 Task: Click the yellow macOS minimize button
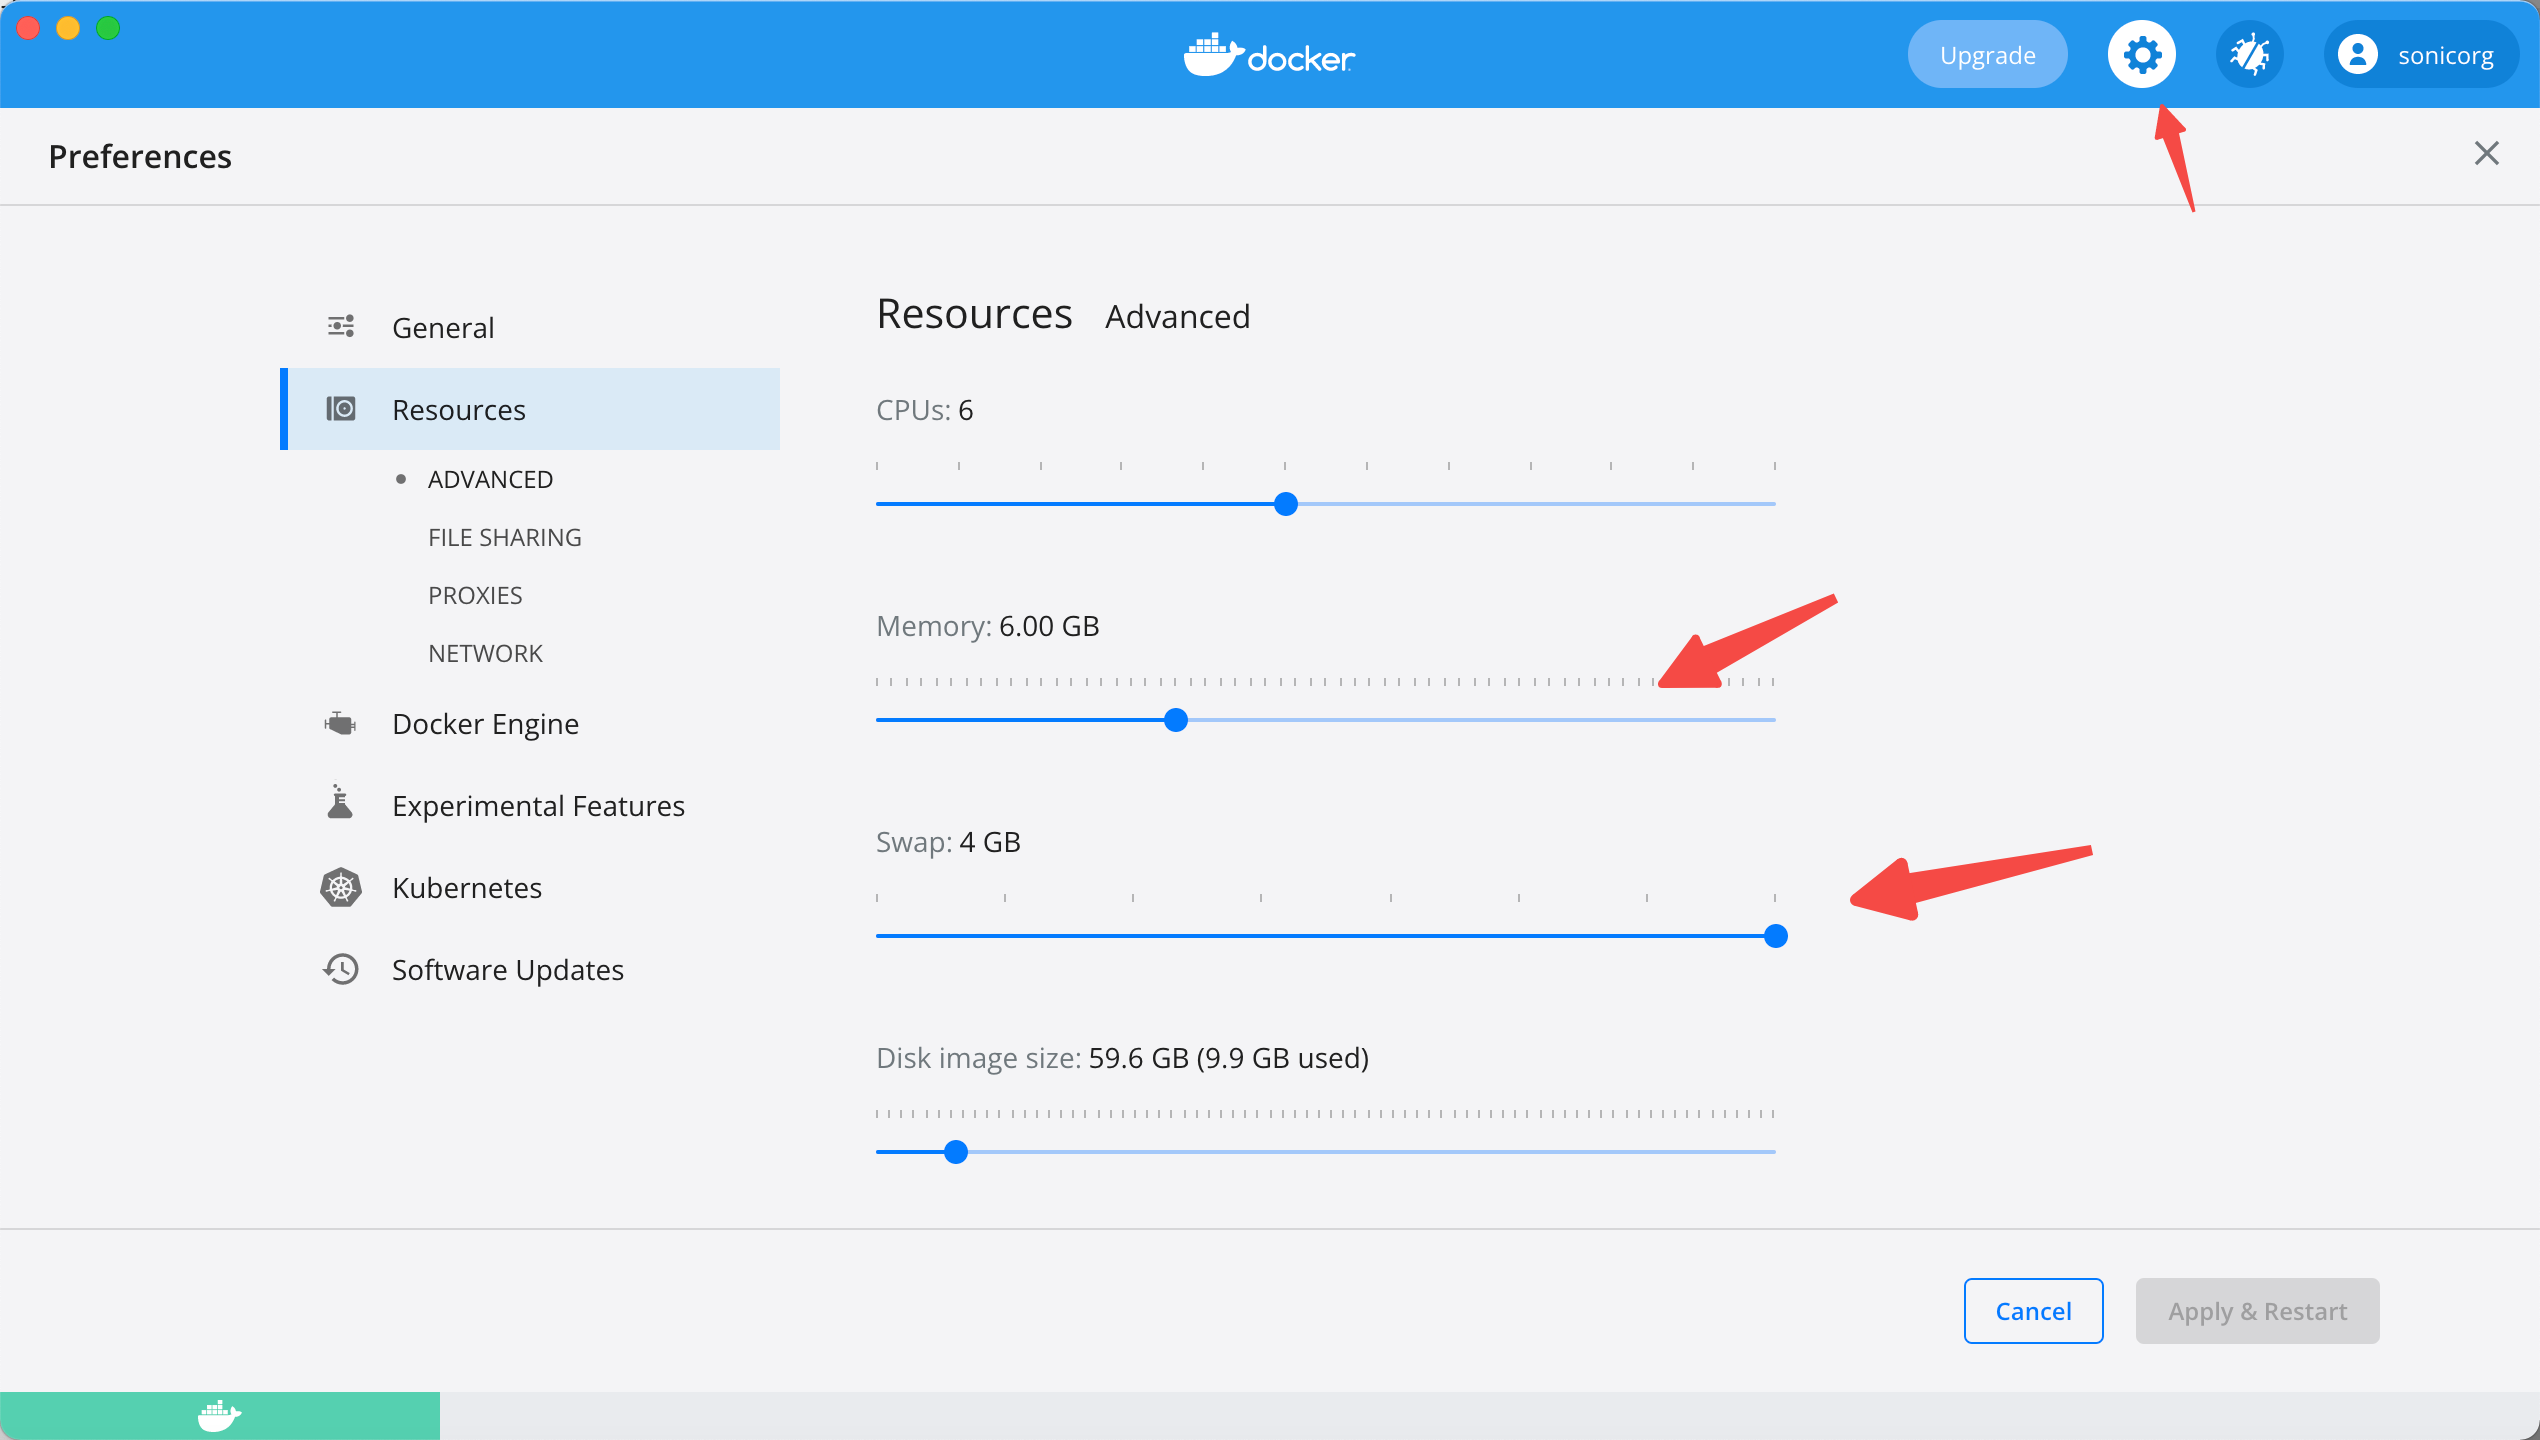(68, 28)
